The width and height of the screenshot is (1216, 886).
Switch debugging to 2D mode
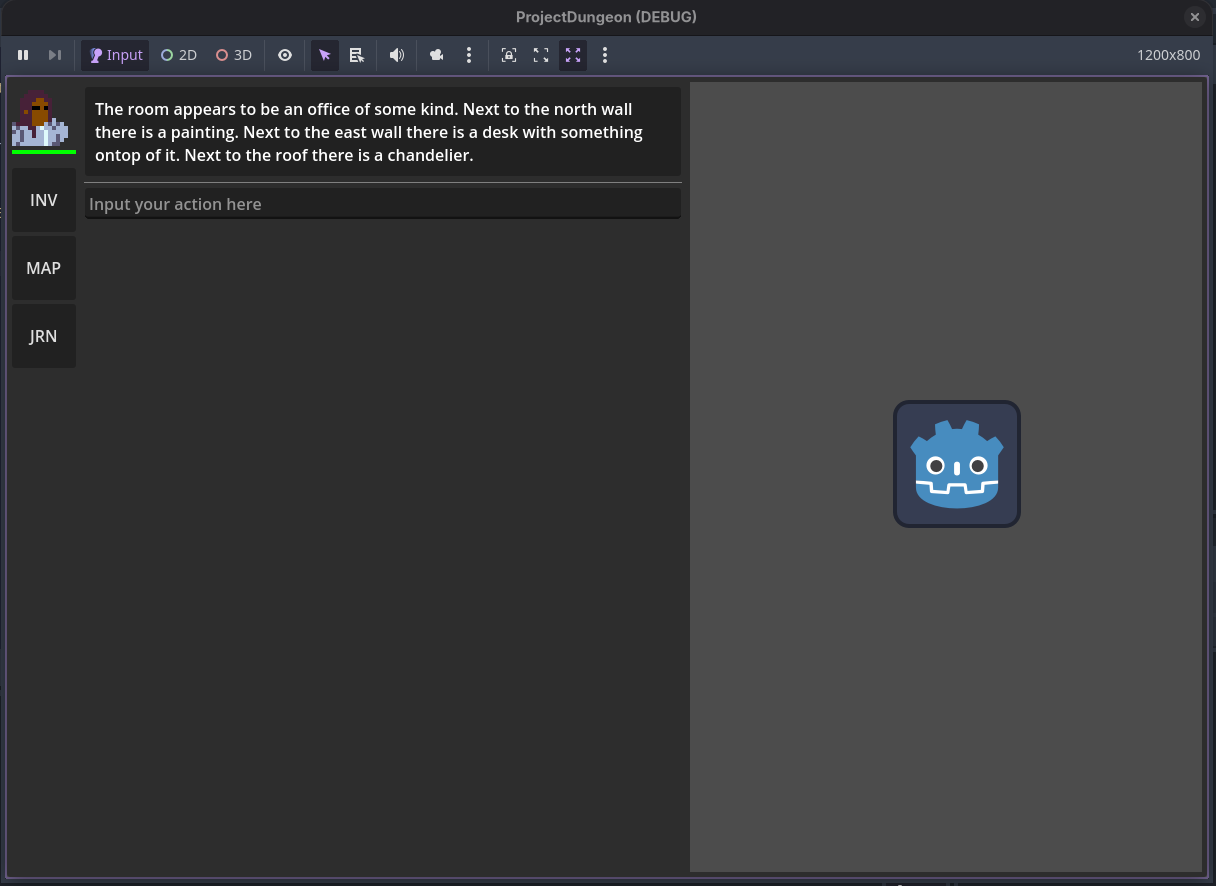178,55
